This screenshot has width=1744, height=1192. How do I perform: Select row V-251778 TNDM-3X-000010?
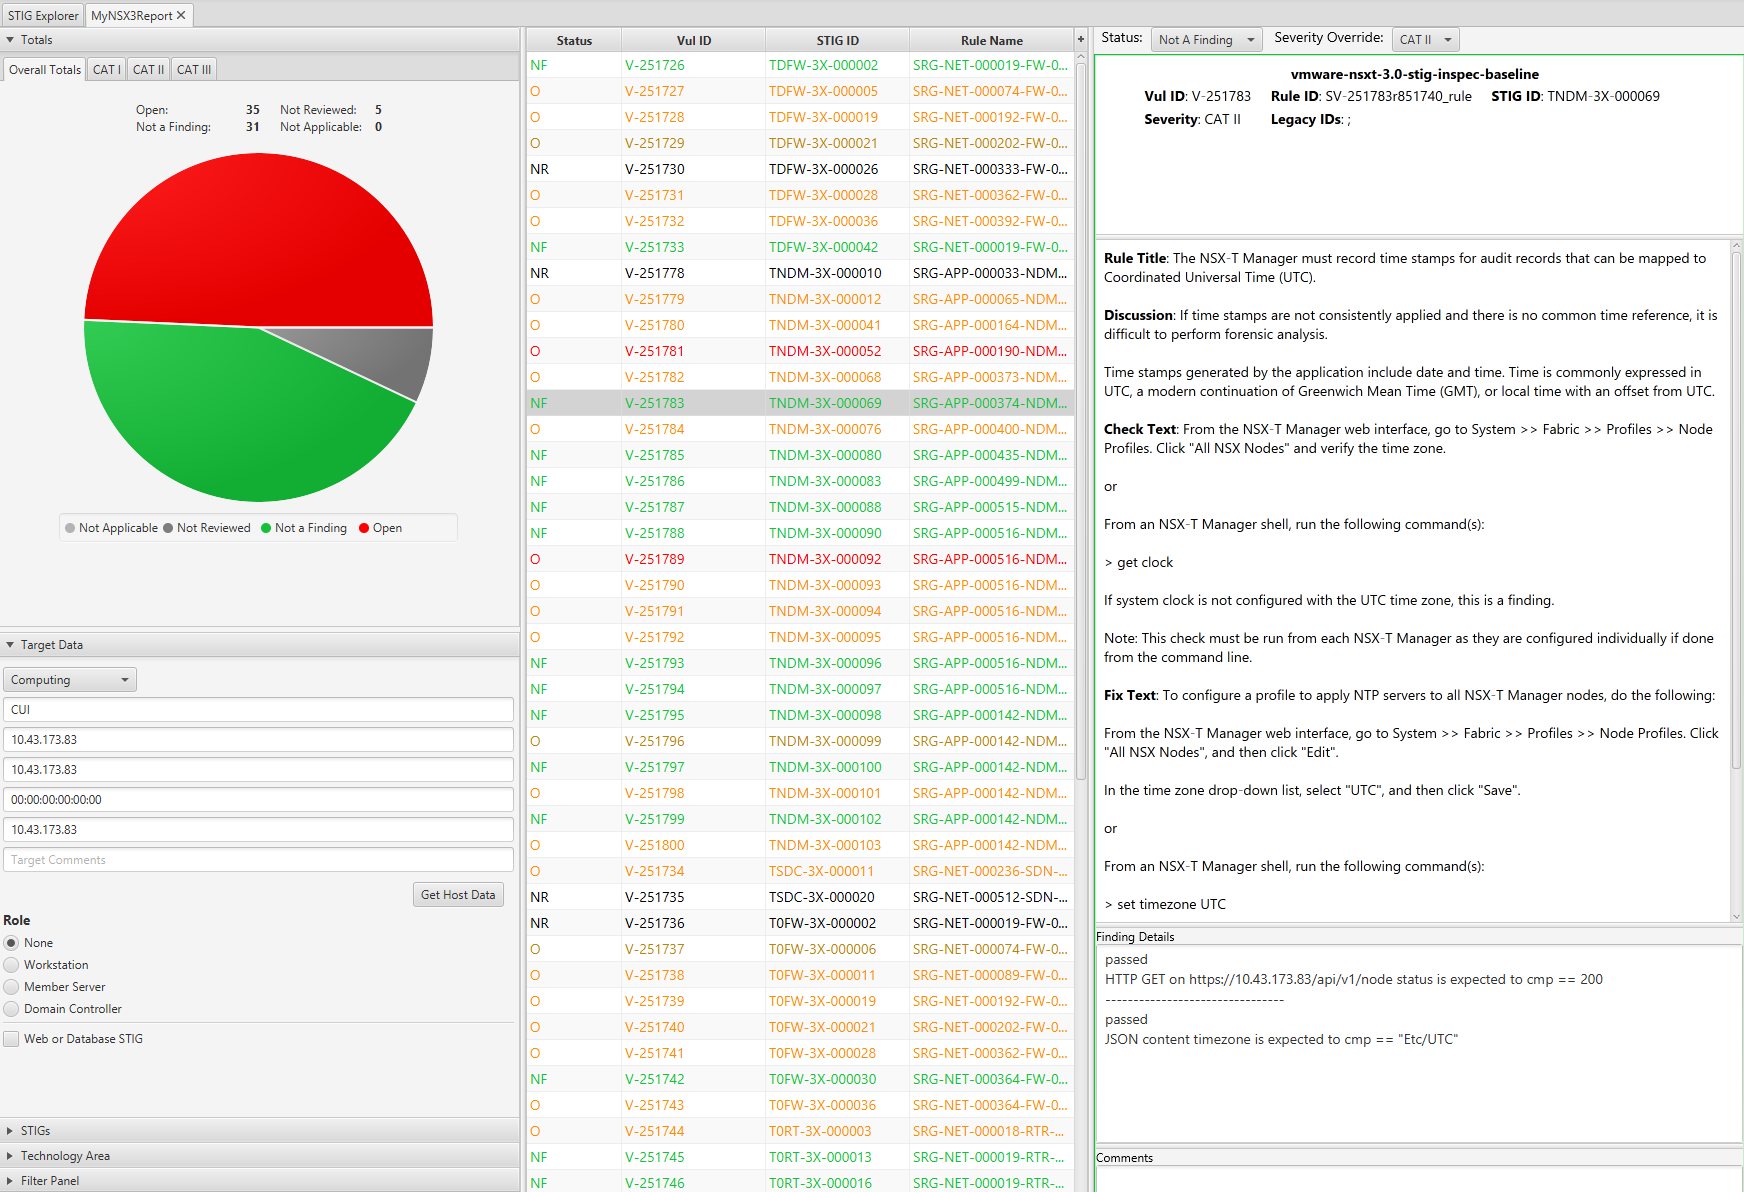pos(800,273)
